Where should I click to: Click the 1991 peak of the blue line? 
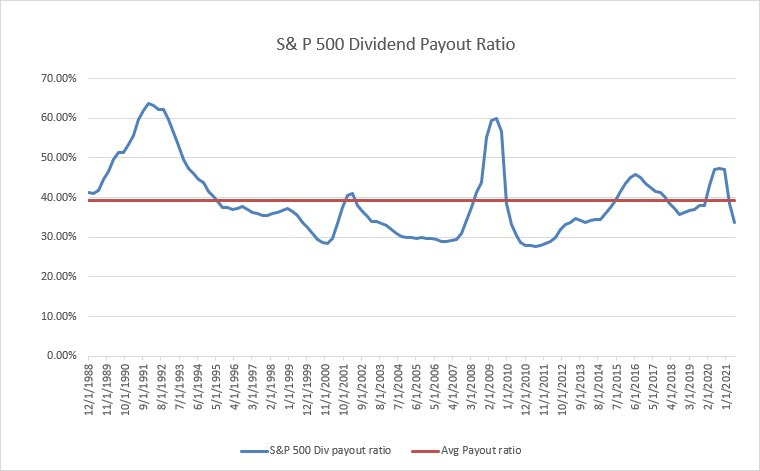[148, 103]
